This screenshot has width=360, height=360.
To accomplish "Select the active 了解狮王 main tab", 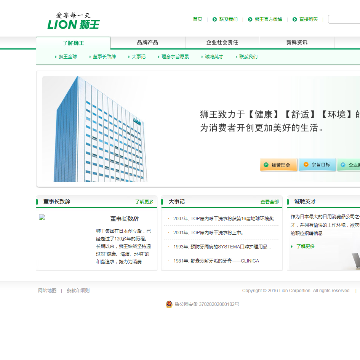I will coord(73,43).
